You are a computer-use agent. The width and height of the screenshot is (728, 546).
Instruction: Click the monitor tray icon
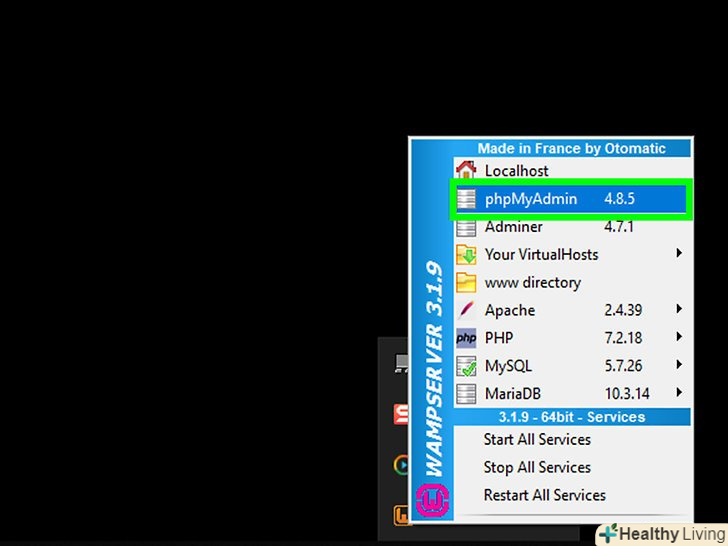tap(402, 363)
